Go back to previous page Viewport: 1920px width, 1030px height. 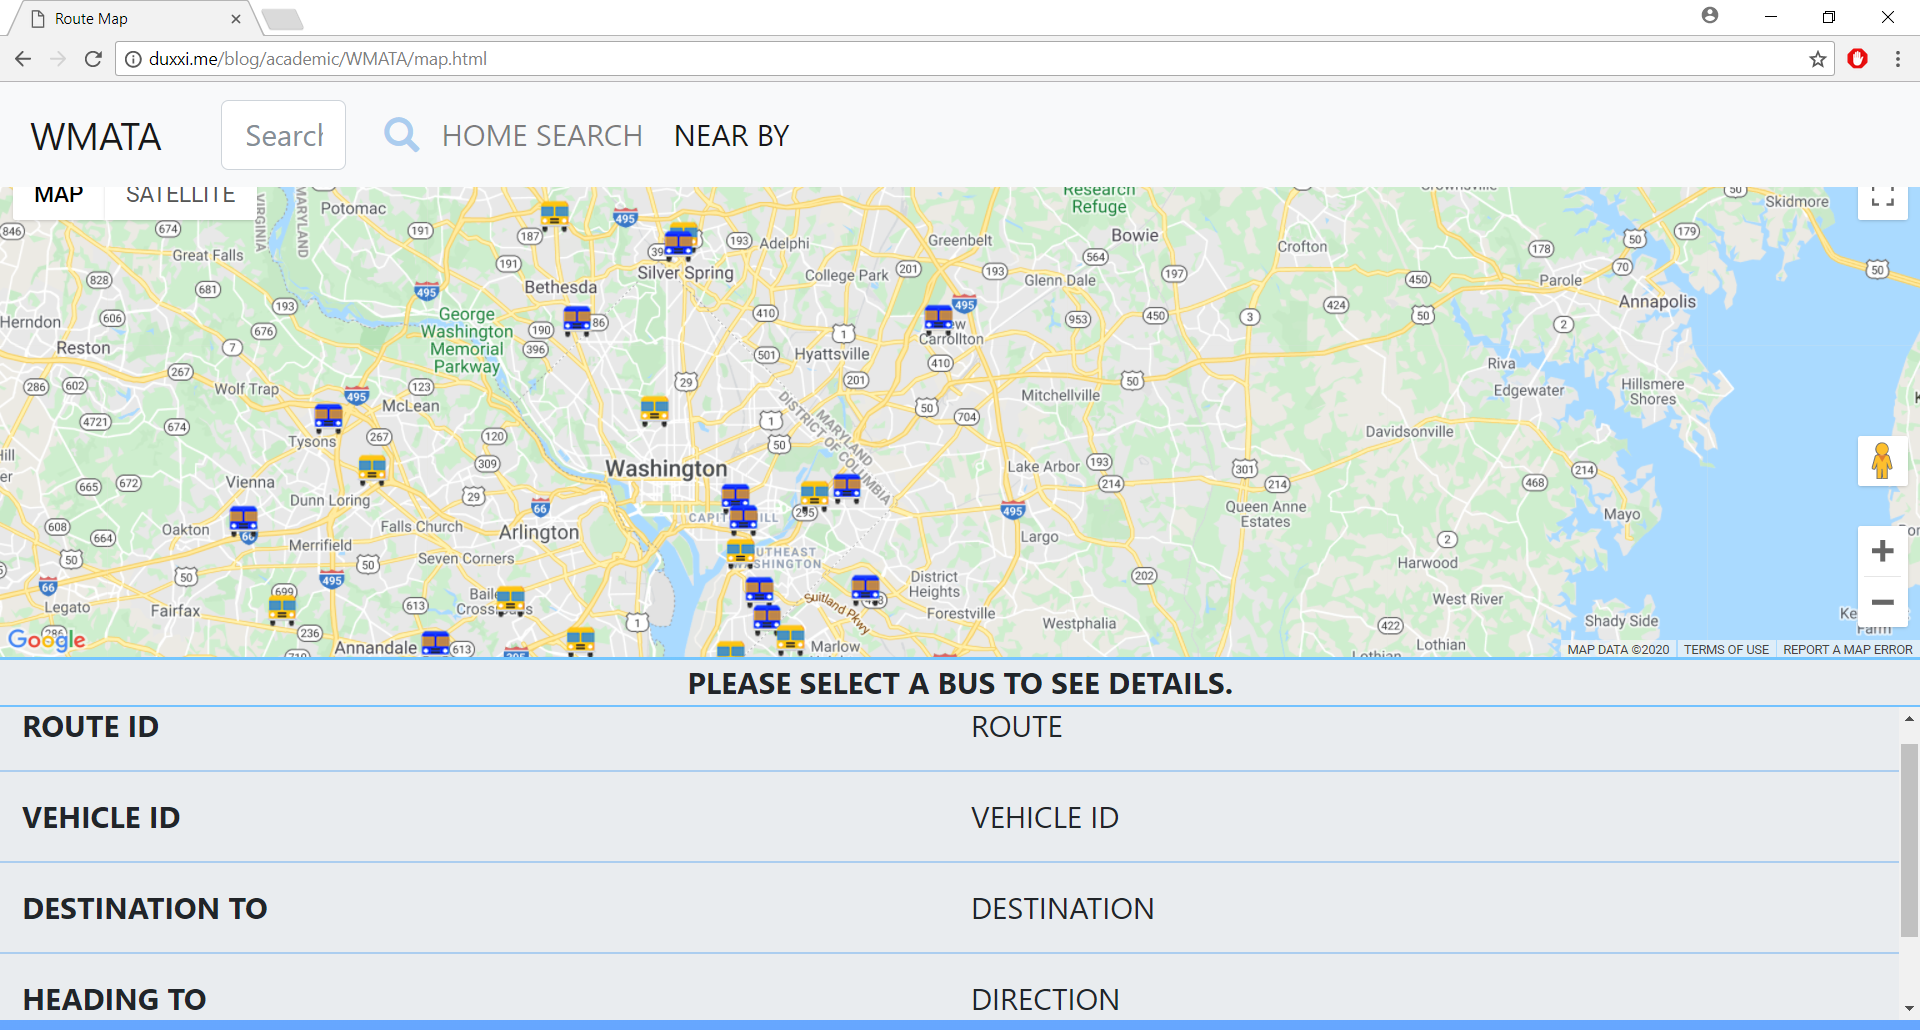click(x=23, y=59)
